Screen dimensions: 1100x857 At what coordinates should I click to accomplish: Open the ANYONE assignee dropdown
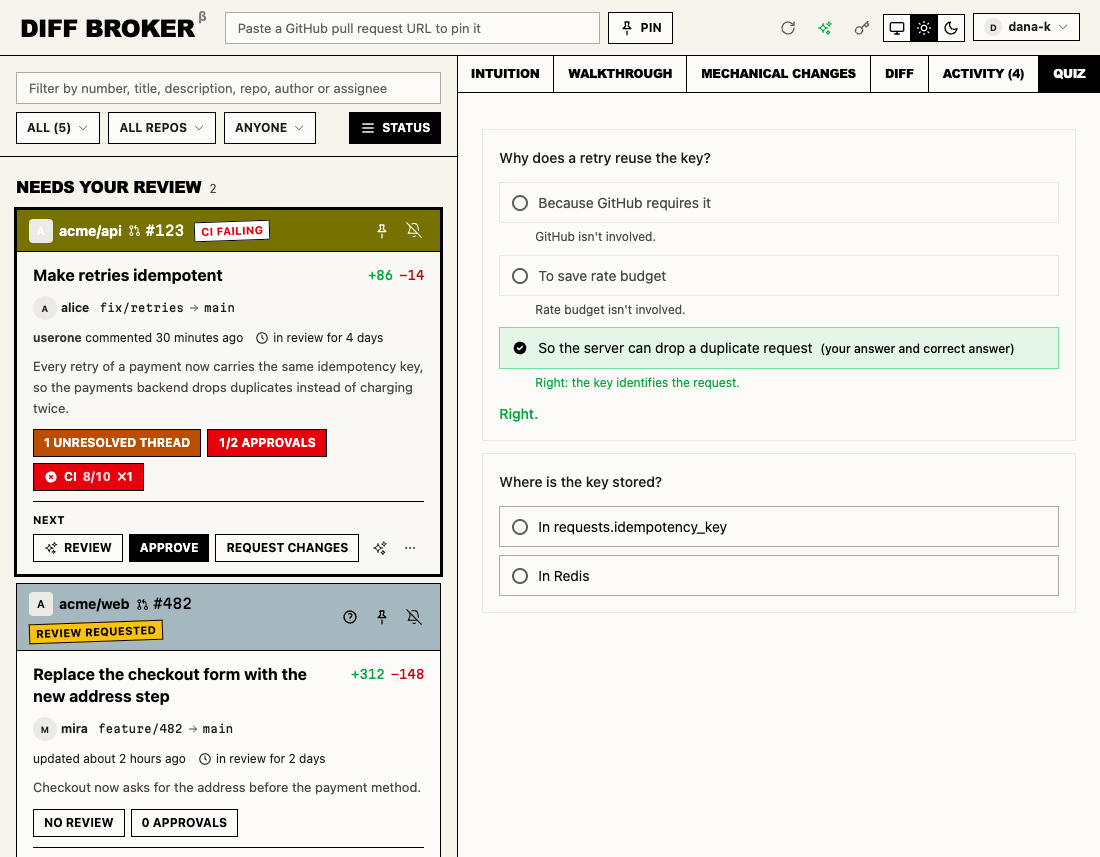pyautogui.click(x=269, y=128)
